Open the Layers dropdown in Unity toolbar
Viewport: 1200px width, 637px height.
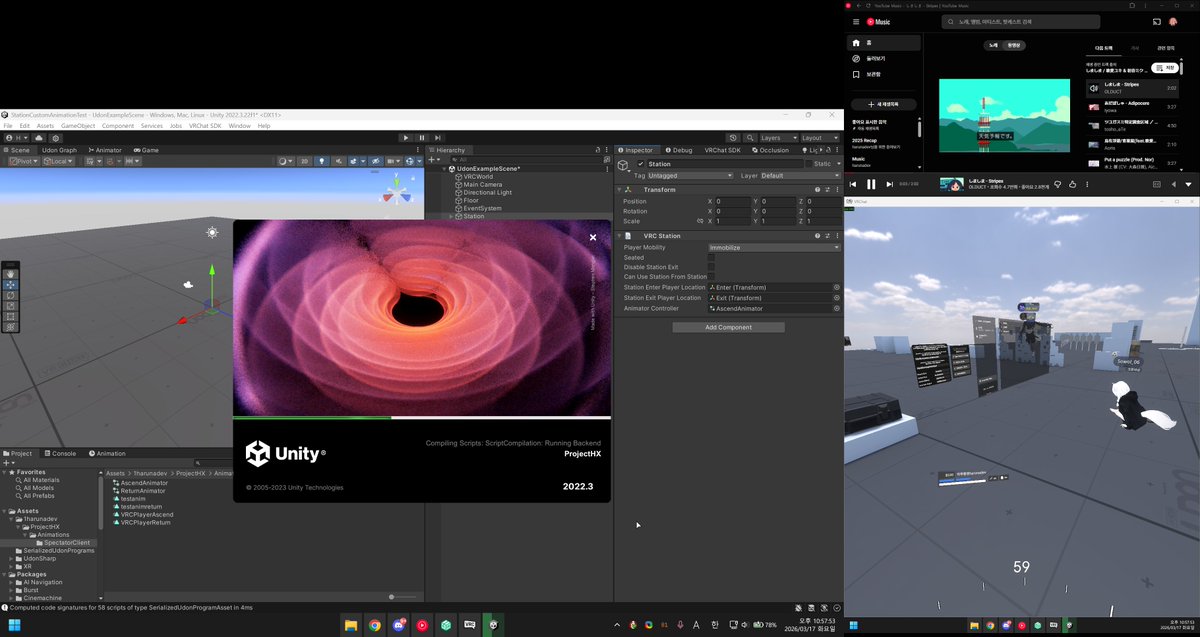click(777, 138)
